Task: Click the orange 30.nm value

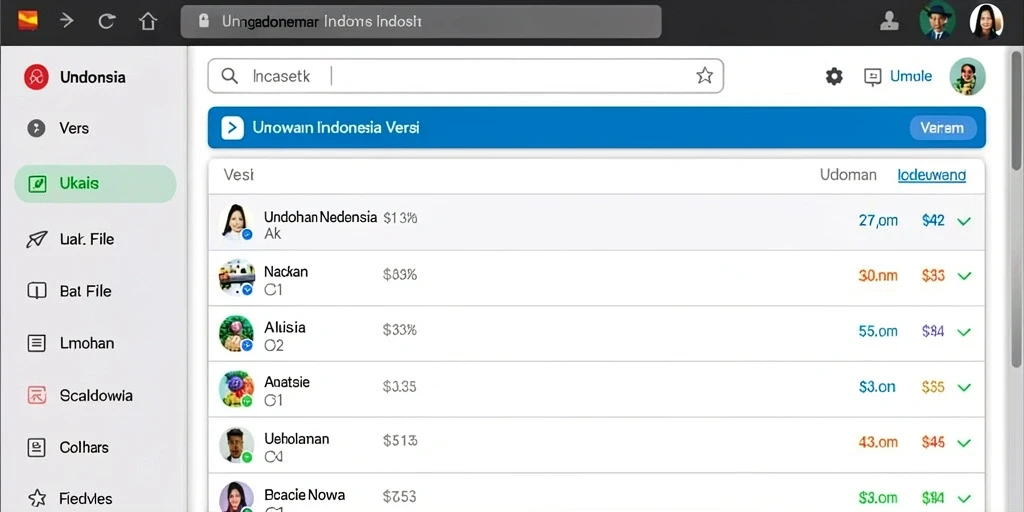Action: [x=878, y=276]
